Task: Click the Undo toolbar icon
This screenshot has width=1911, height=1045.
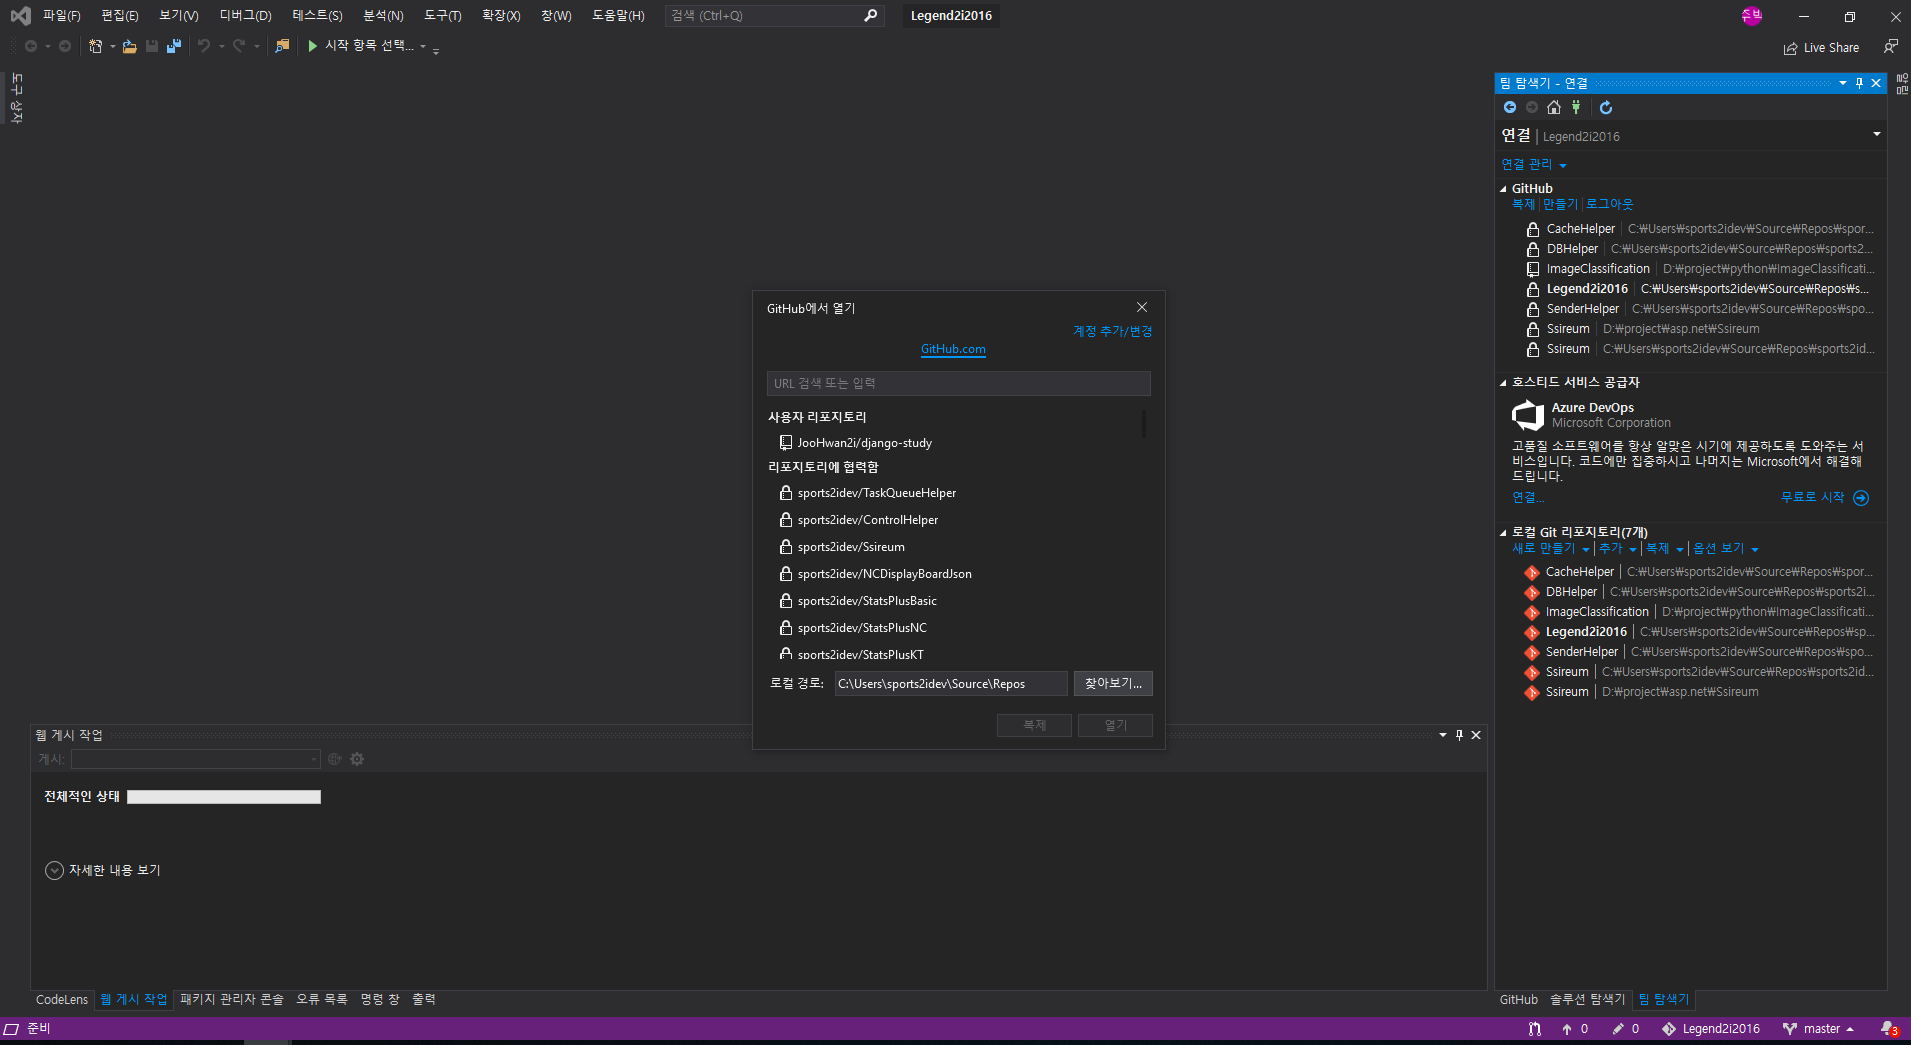Action: coord(204,46)
